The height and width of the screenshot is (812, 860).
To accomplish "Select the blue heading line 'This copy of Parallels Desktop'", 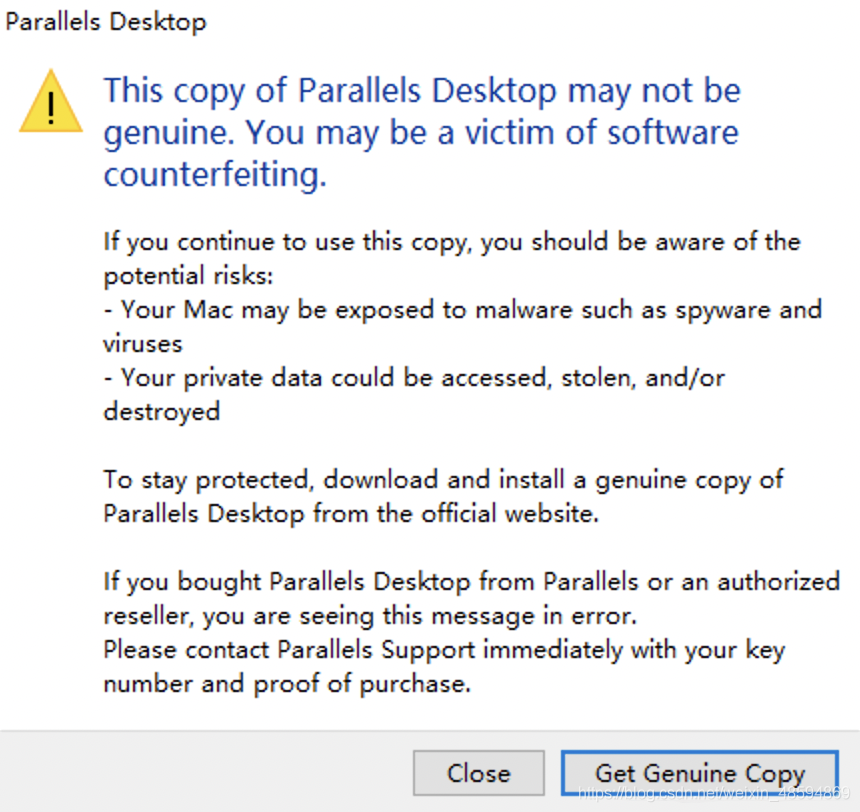I will (422, 91).
